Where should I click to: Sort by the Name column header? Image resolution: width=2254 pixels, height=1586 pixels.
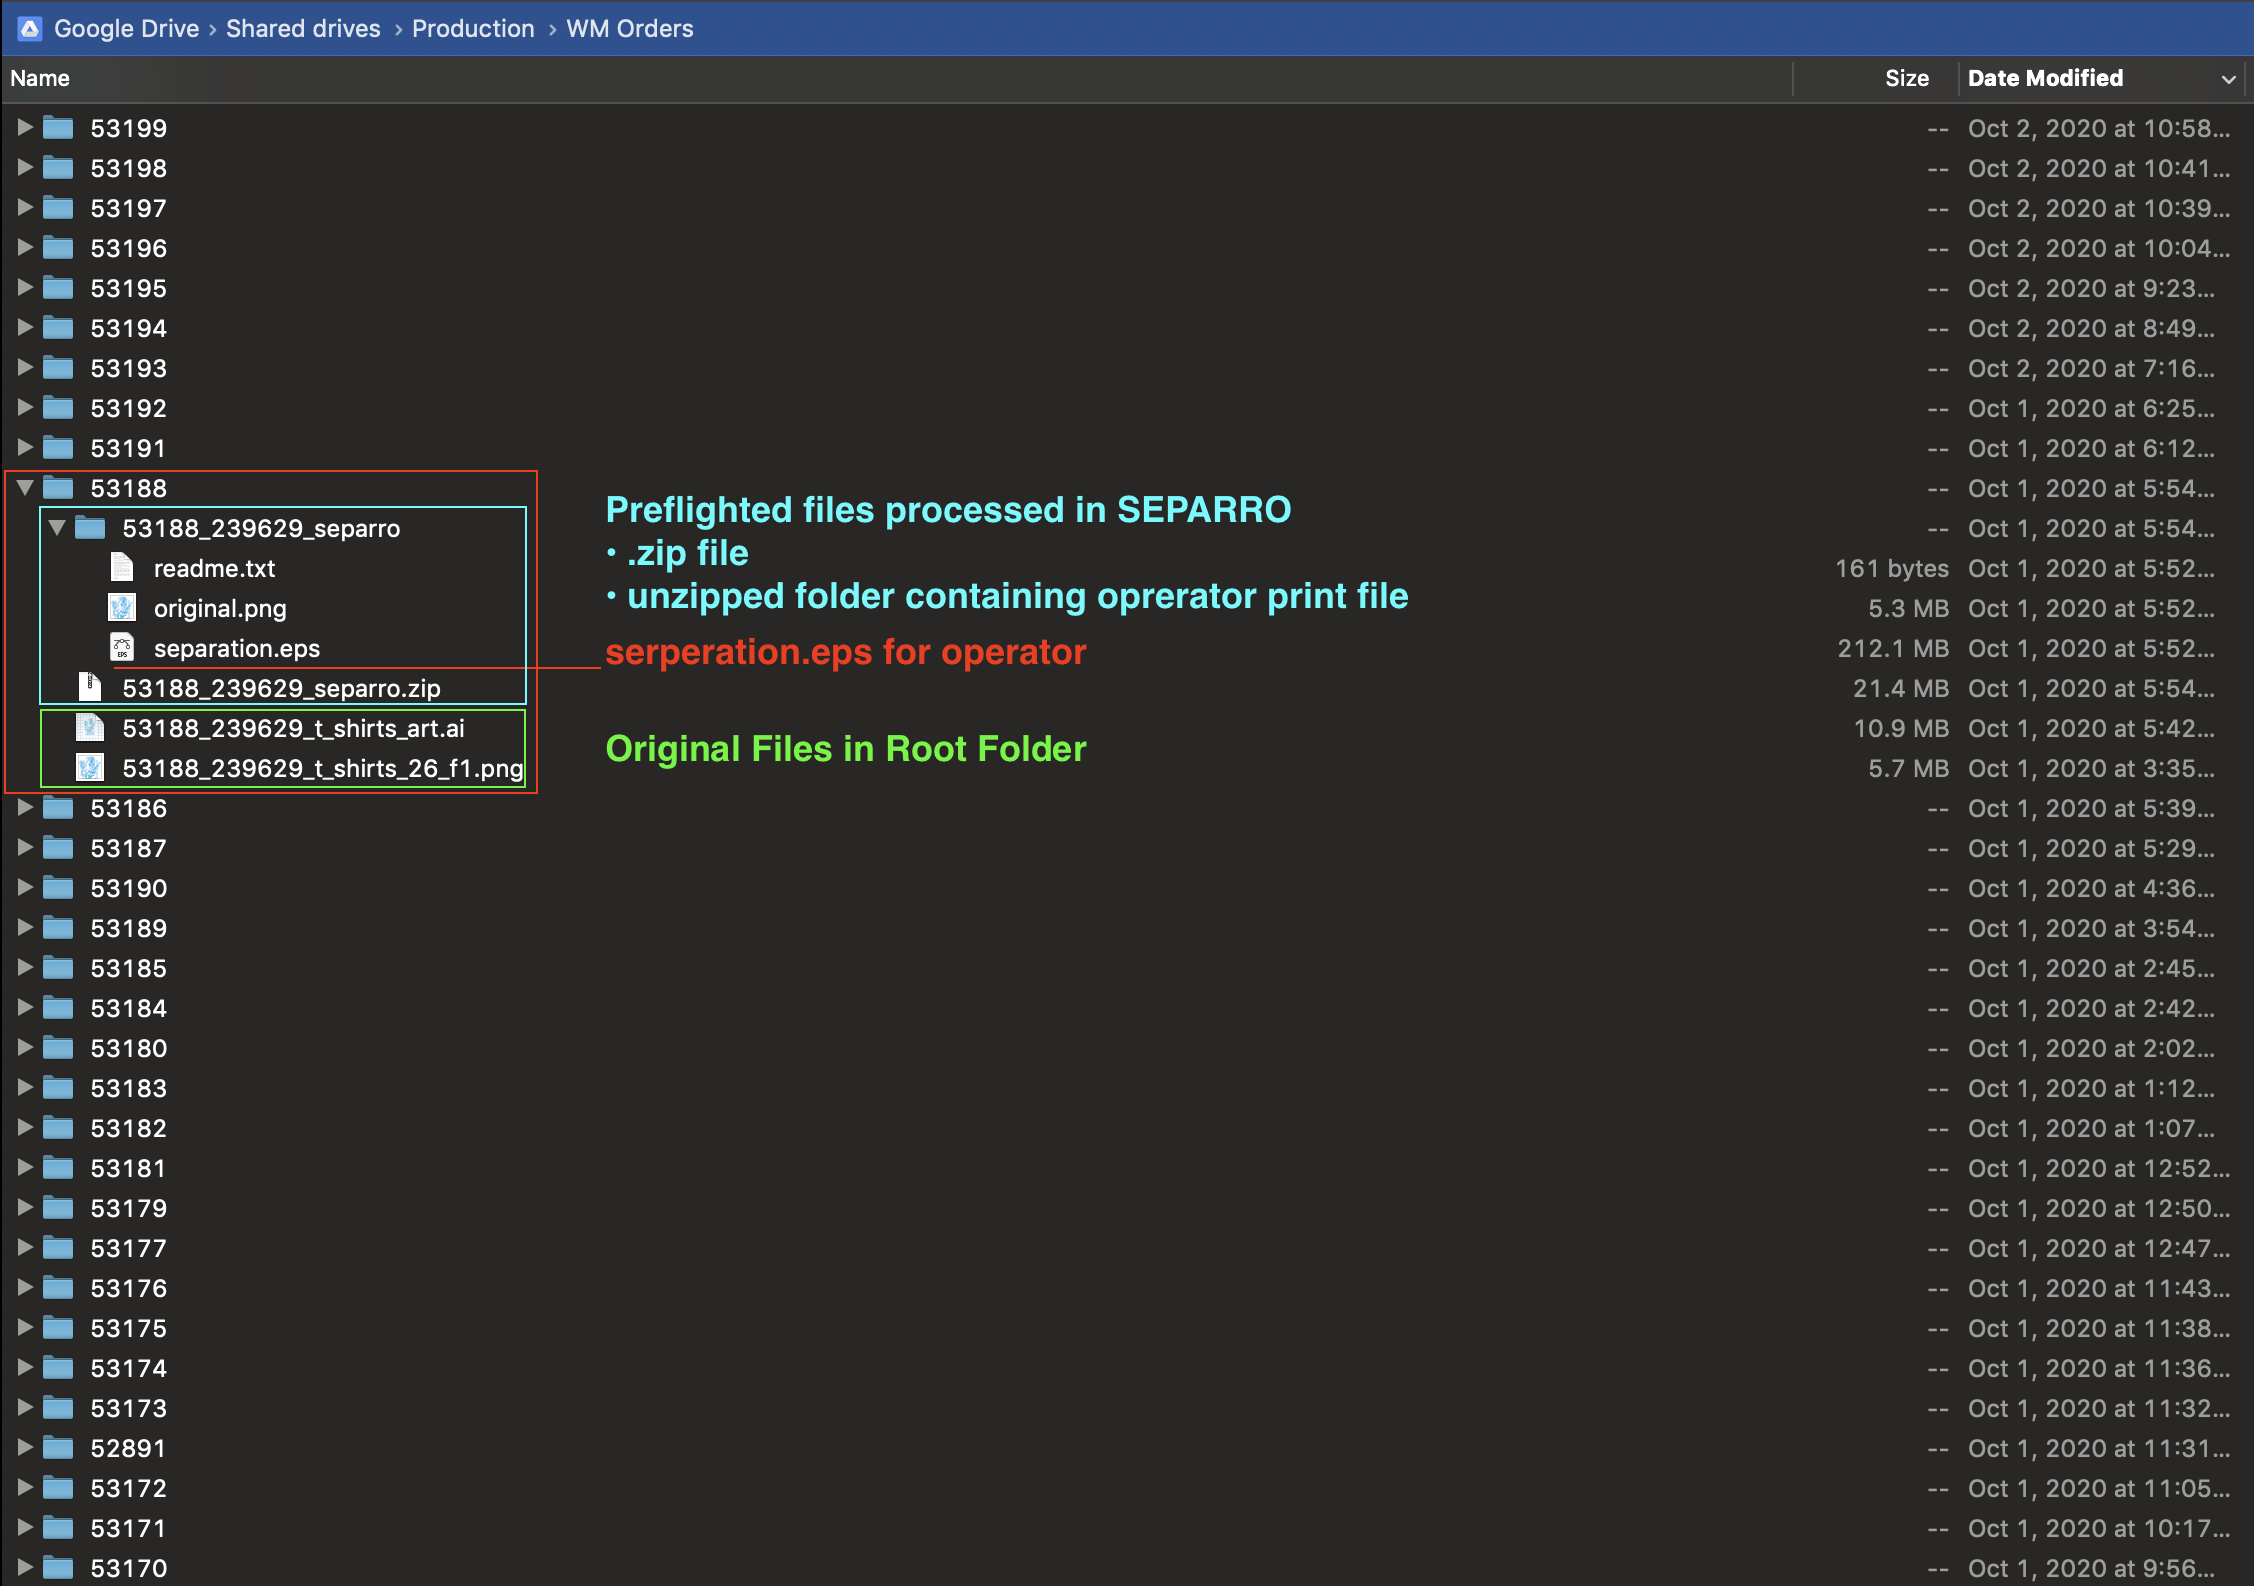coord(40,78)
